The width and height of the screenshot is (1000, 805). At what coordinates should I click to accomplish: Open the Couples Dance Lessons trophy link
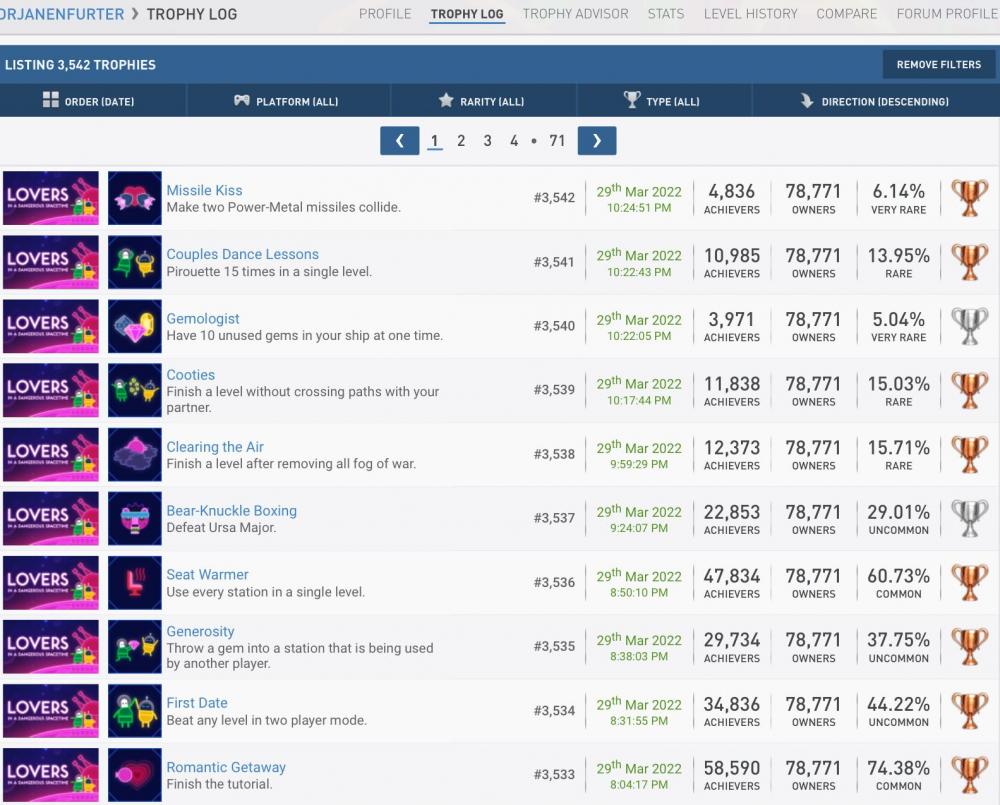tap(242, 254)
